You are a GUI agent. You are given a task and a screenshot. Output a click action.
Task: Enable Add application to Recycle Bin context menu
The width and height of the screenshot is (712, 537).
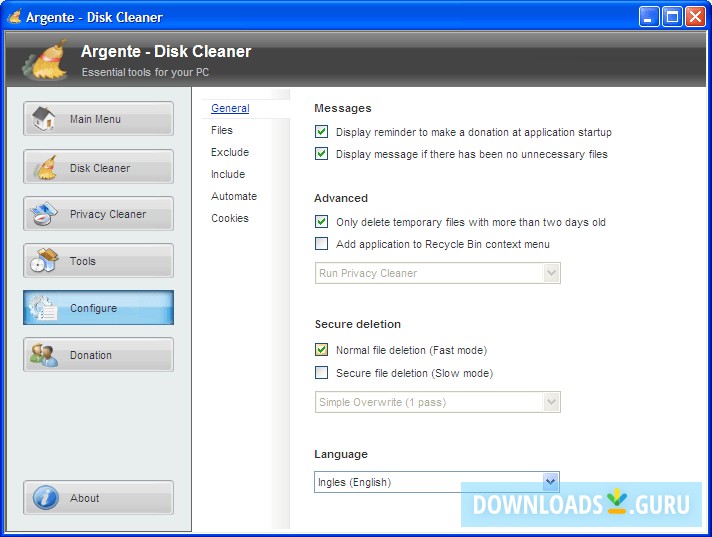click(321, 244)
